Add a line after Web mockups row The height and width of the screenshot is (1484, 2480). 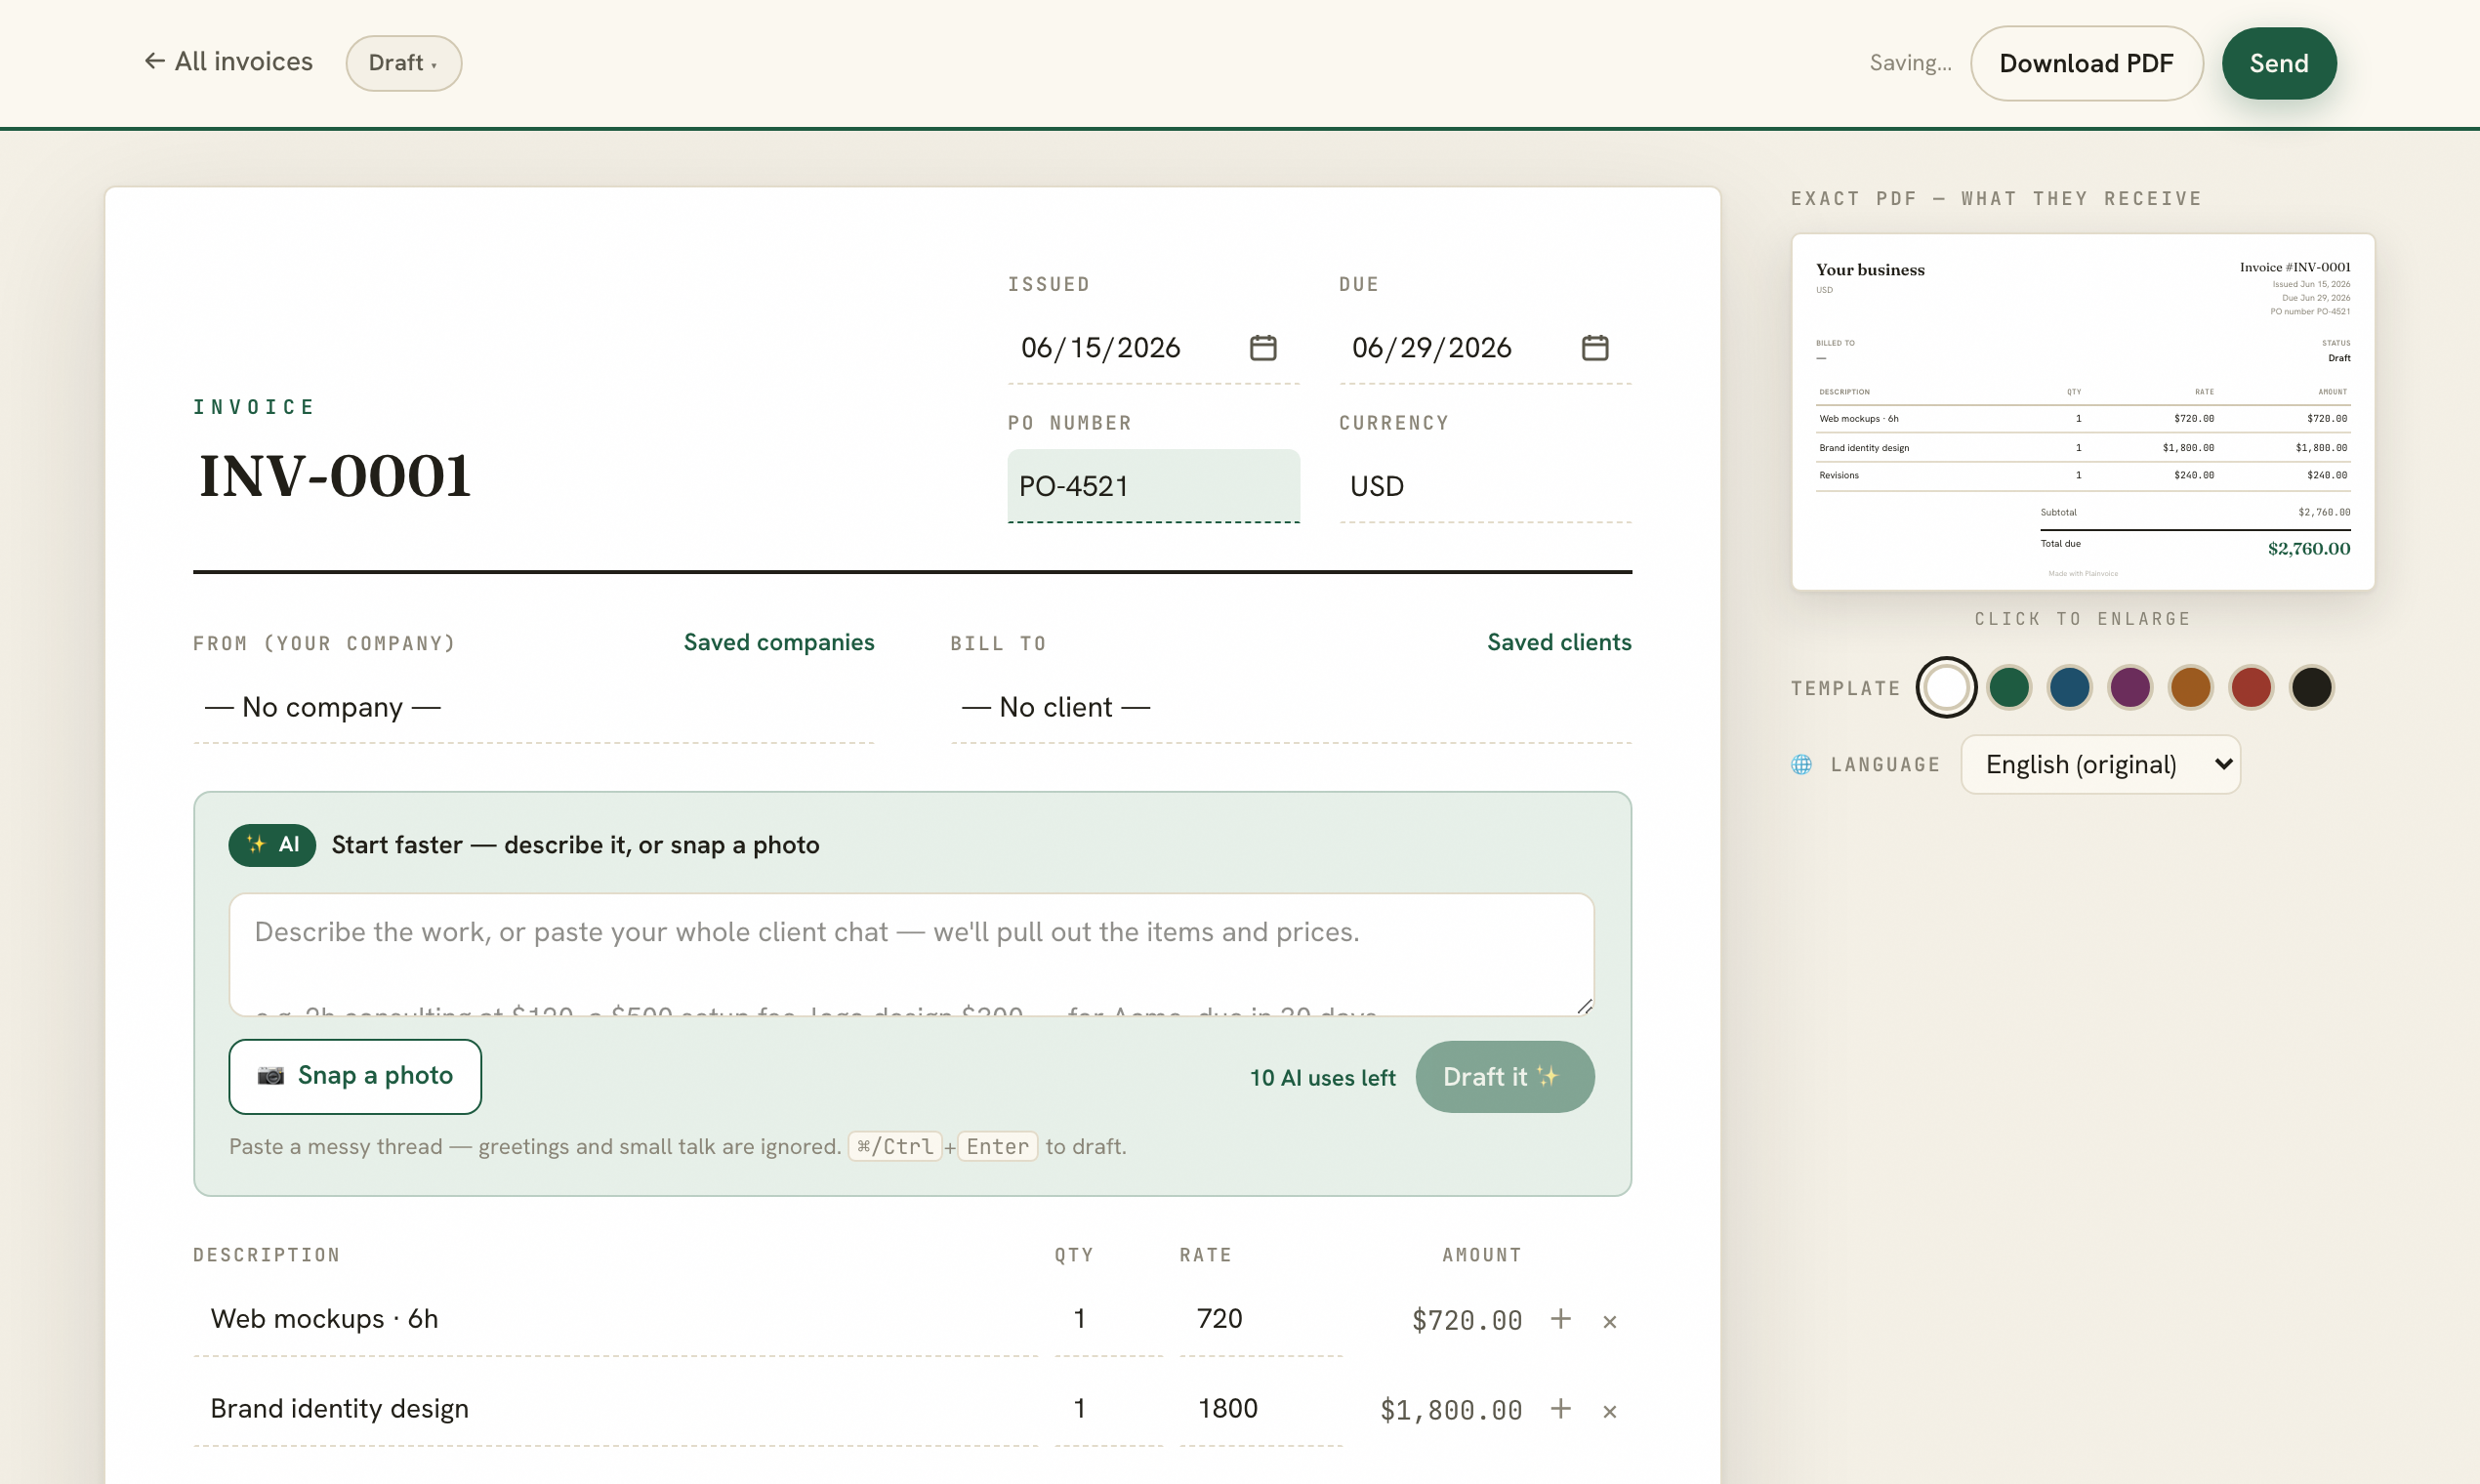tap(1561, 1319)
